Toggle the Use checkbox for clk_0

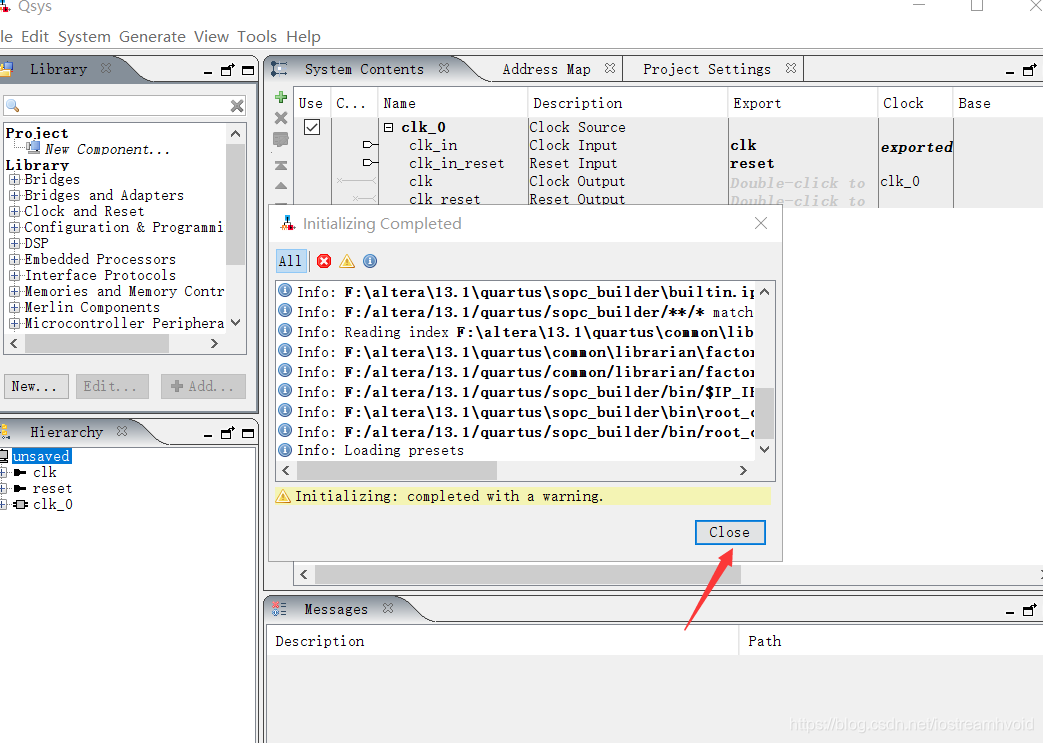point(312,126)
